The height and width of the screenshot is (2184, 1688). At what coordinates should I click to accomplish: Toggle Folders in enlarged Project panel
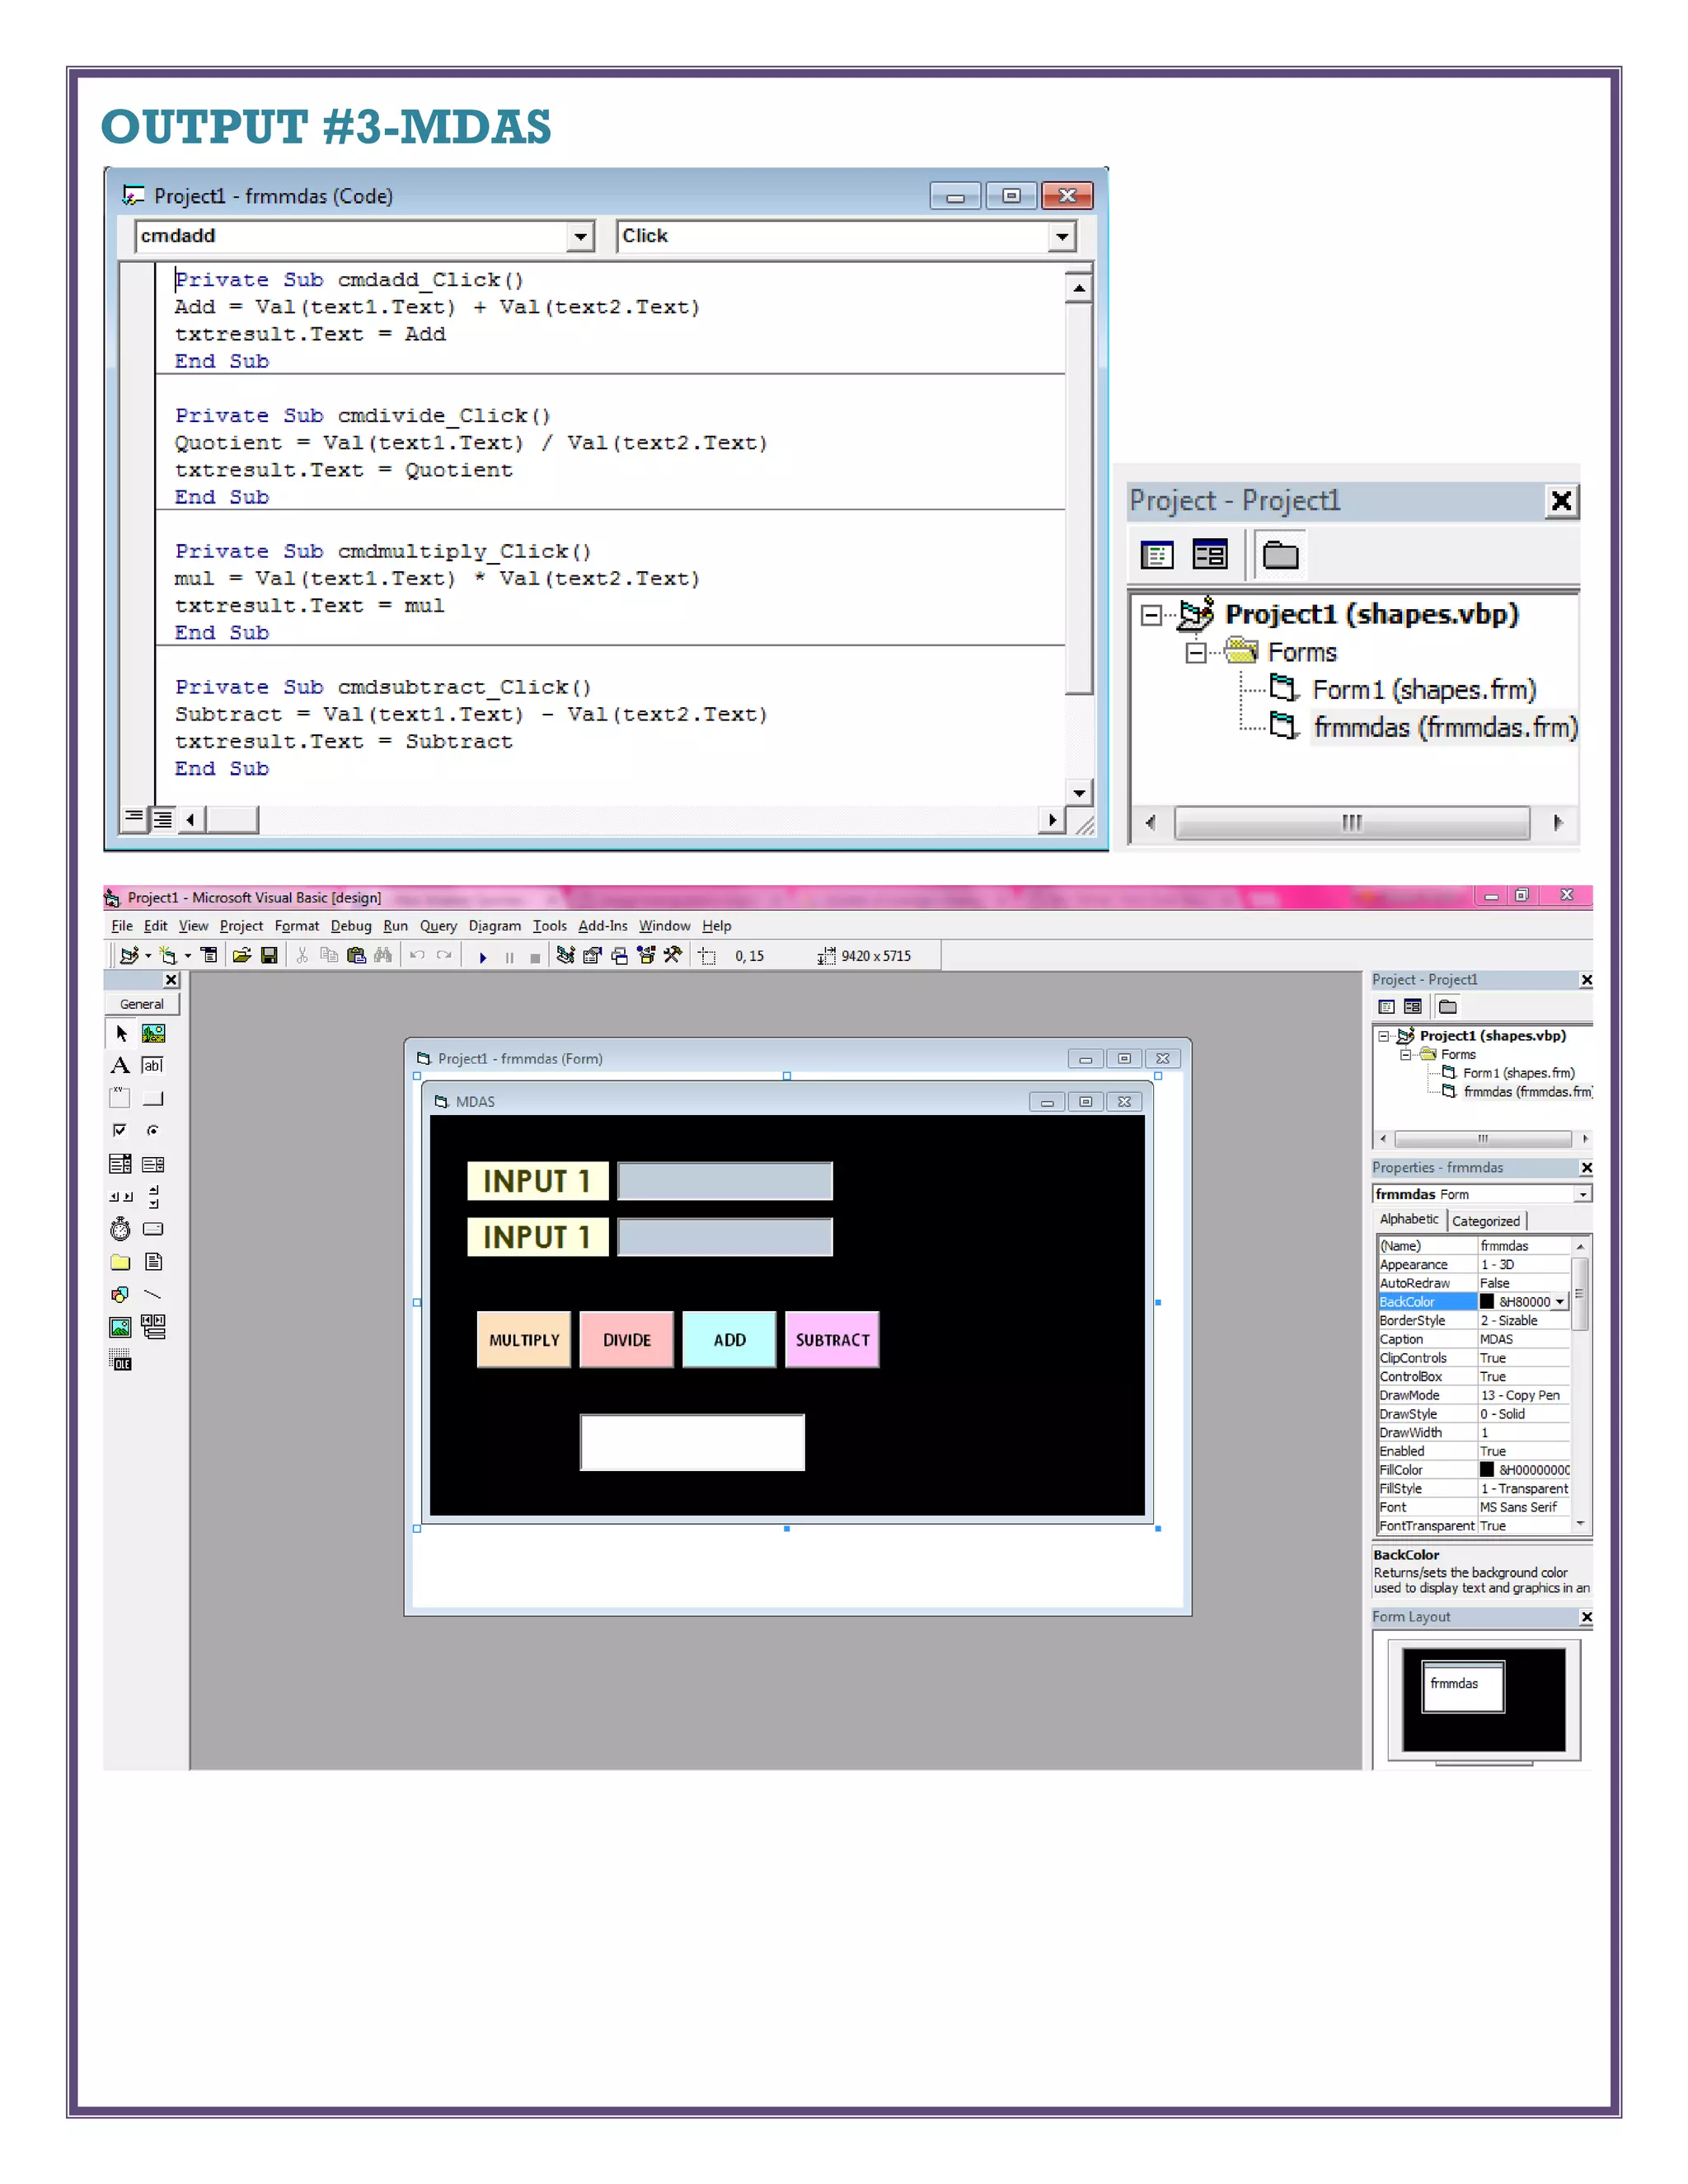pos(1280,555)
